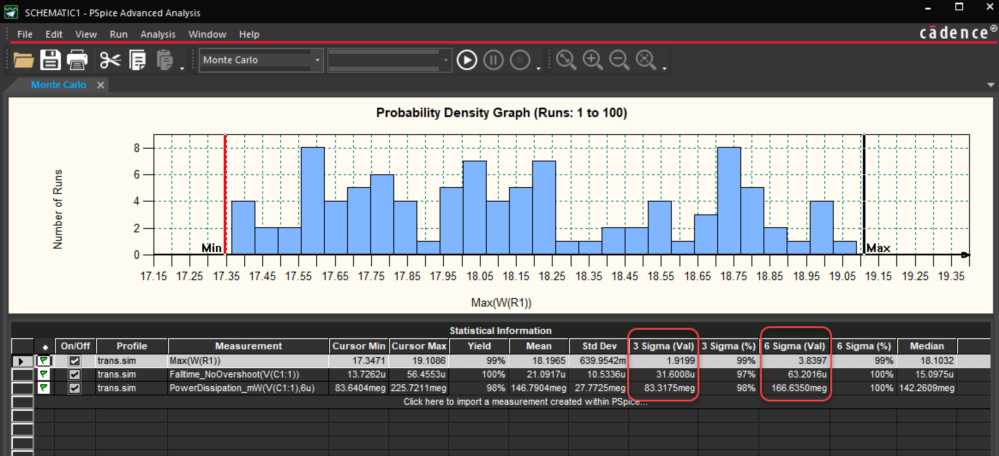Open the File menu
999x456 pixels.
click(25, 34)
